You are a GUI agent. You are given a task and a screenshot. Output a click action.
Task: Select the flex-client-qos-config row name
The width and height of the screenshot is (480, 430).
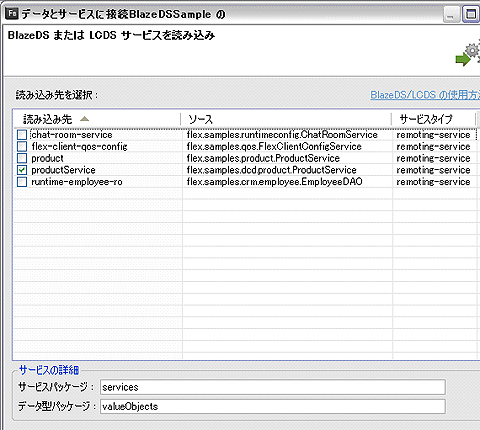[x=80, y=146]
